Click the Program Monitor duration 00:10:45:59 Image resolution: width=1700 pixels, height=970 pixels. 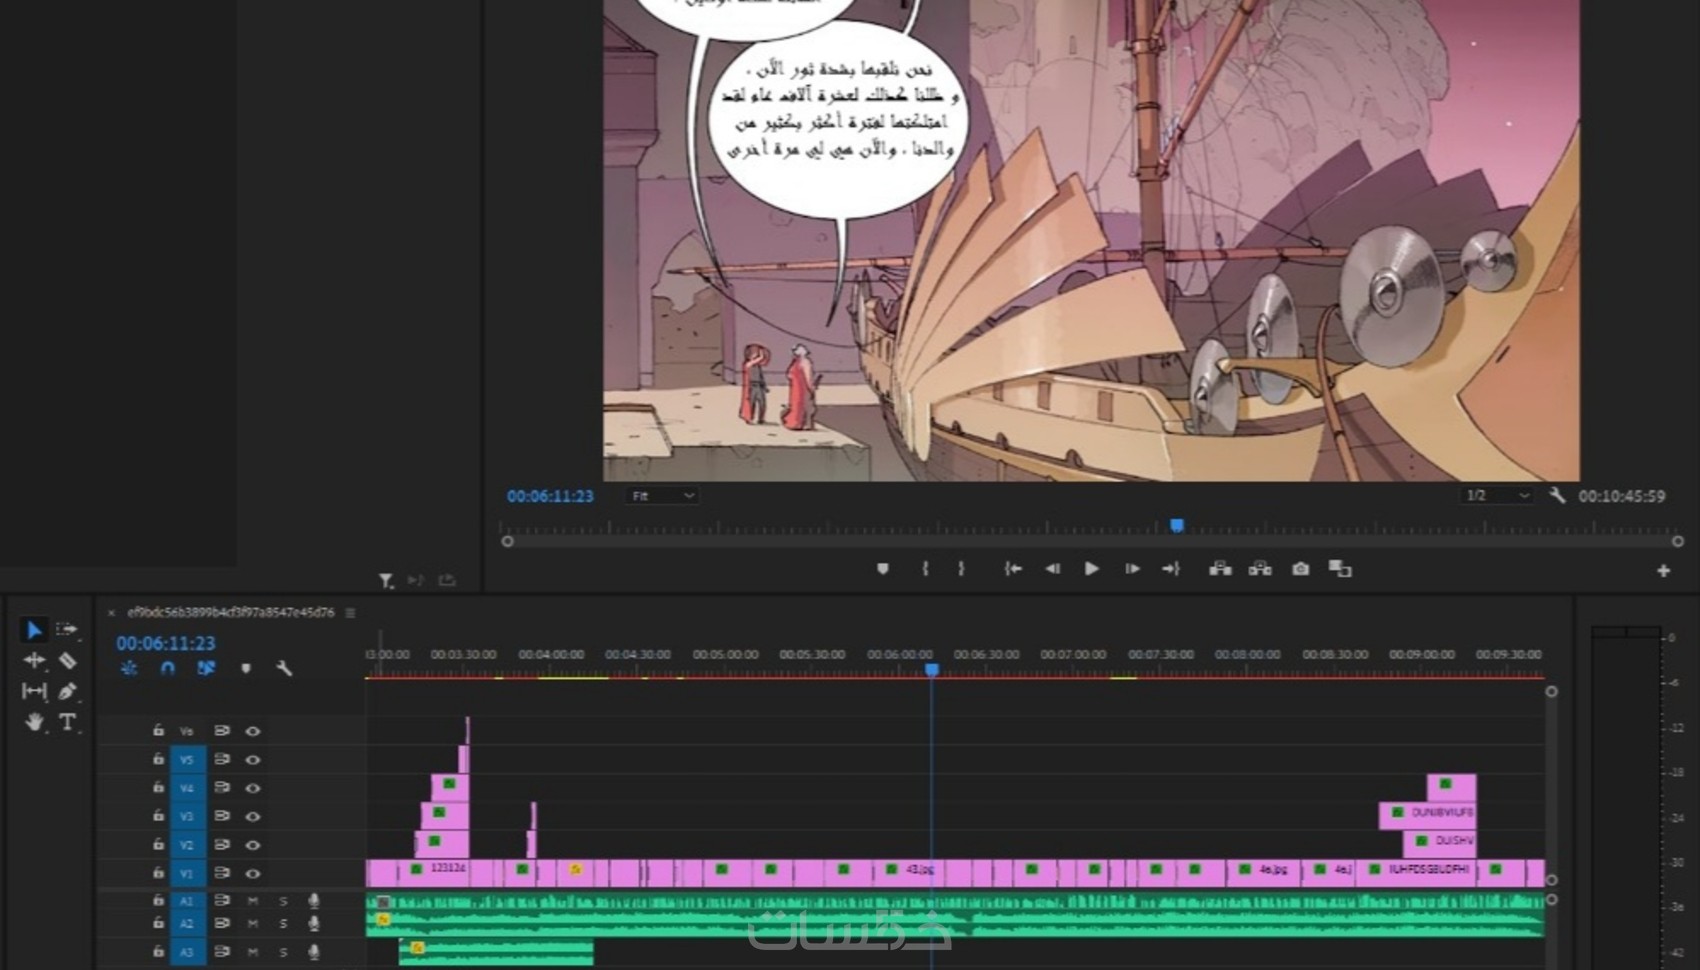tap(1622, 496)
